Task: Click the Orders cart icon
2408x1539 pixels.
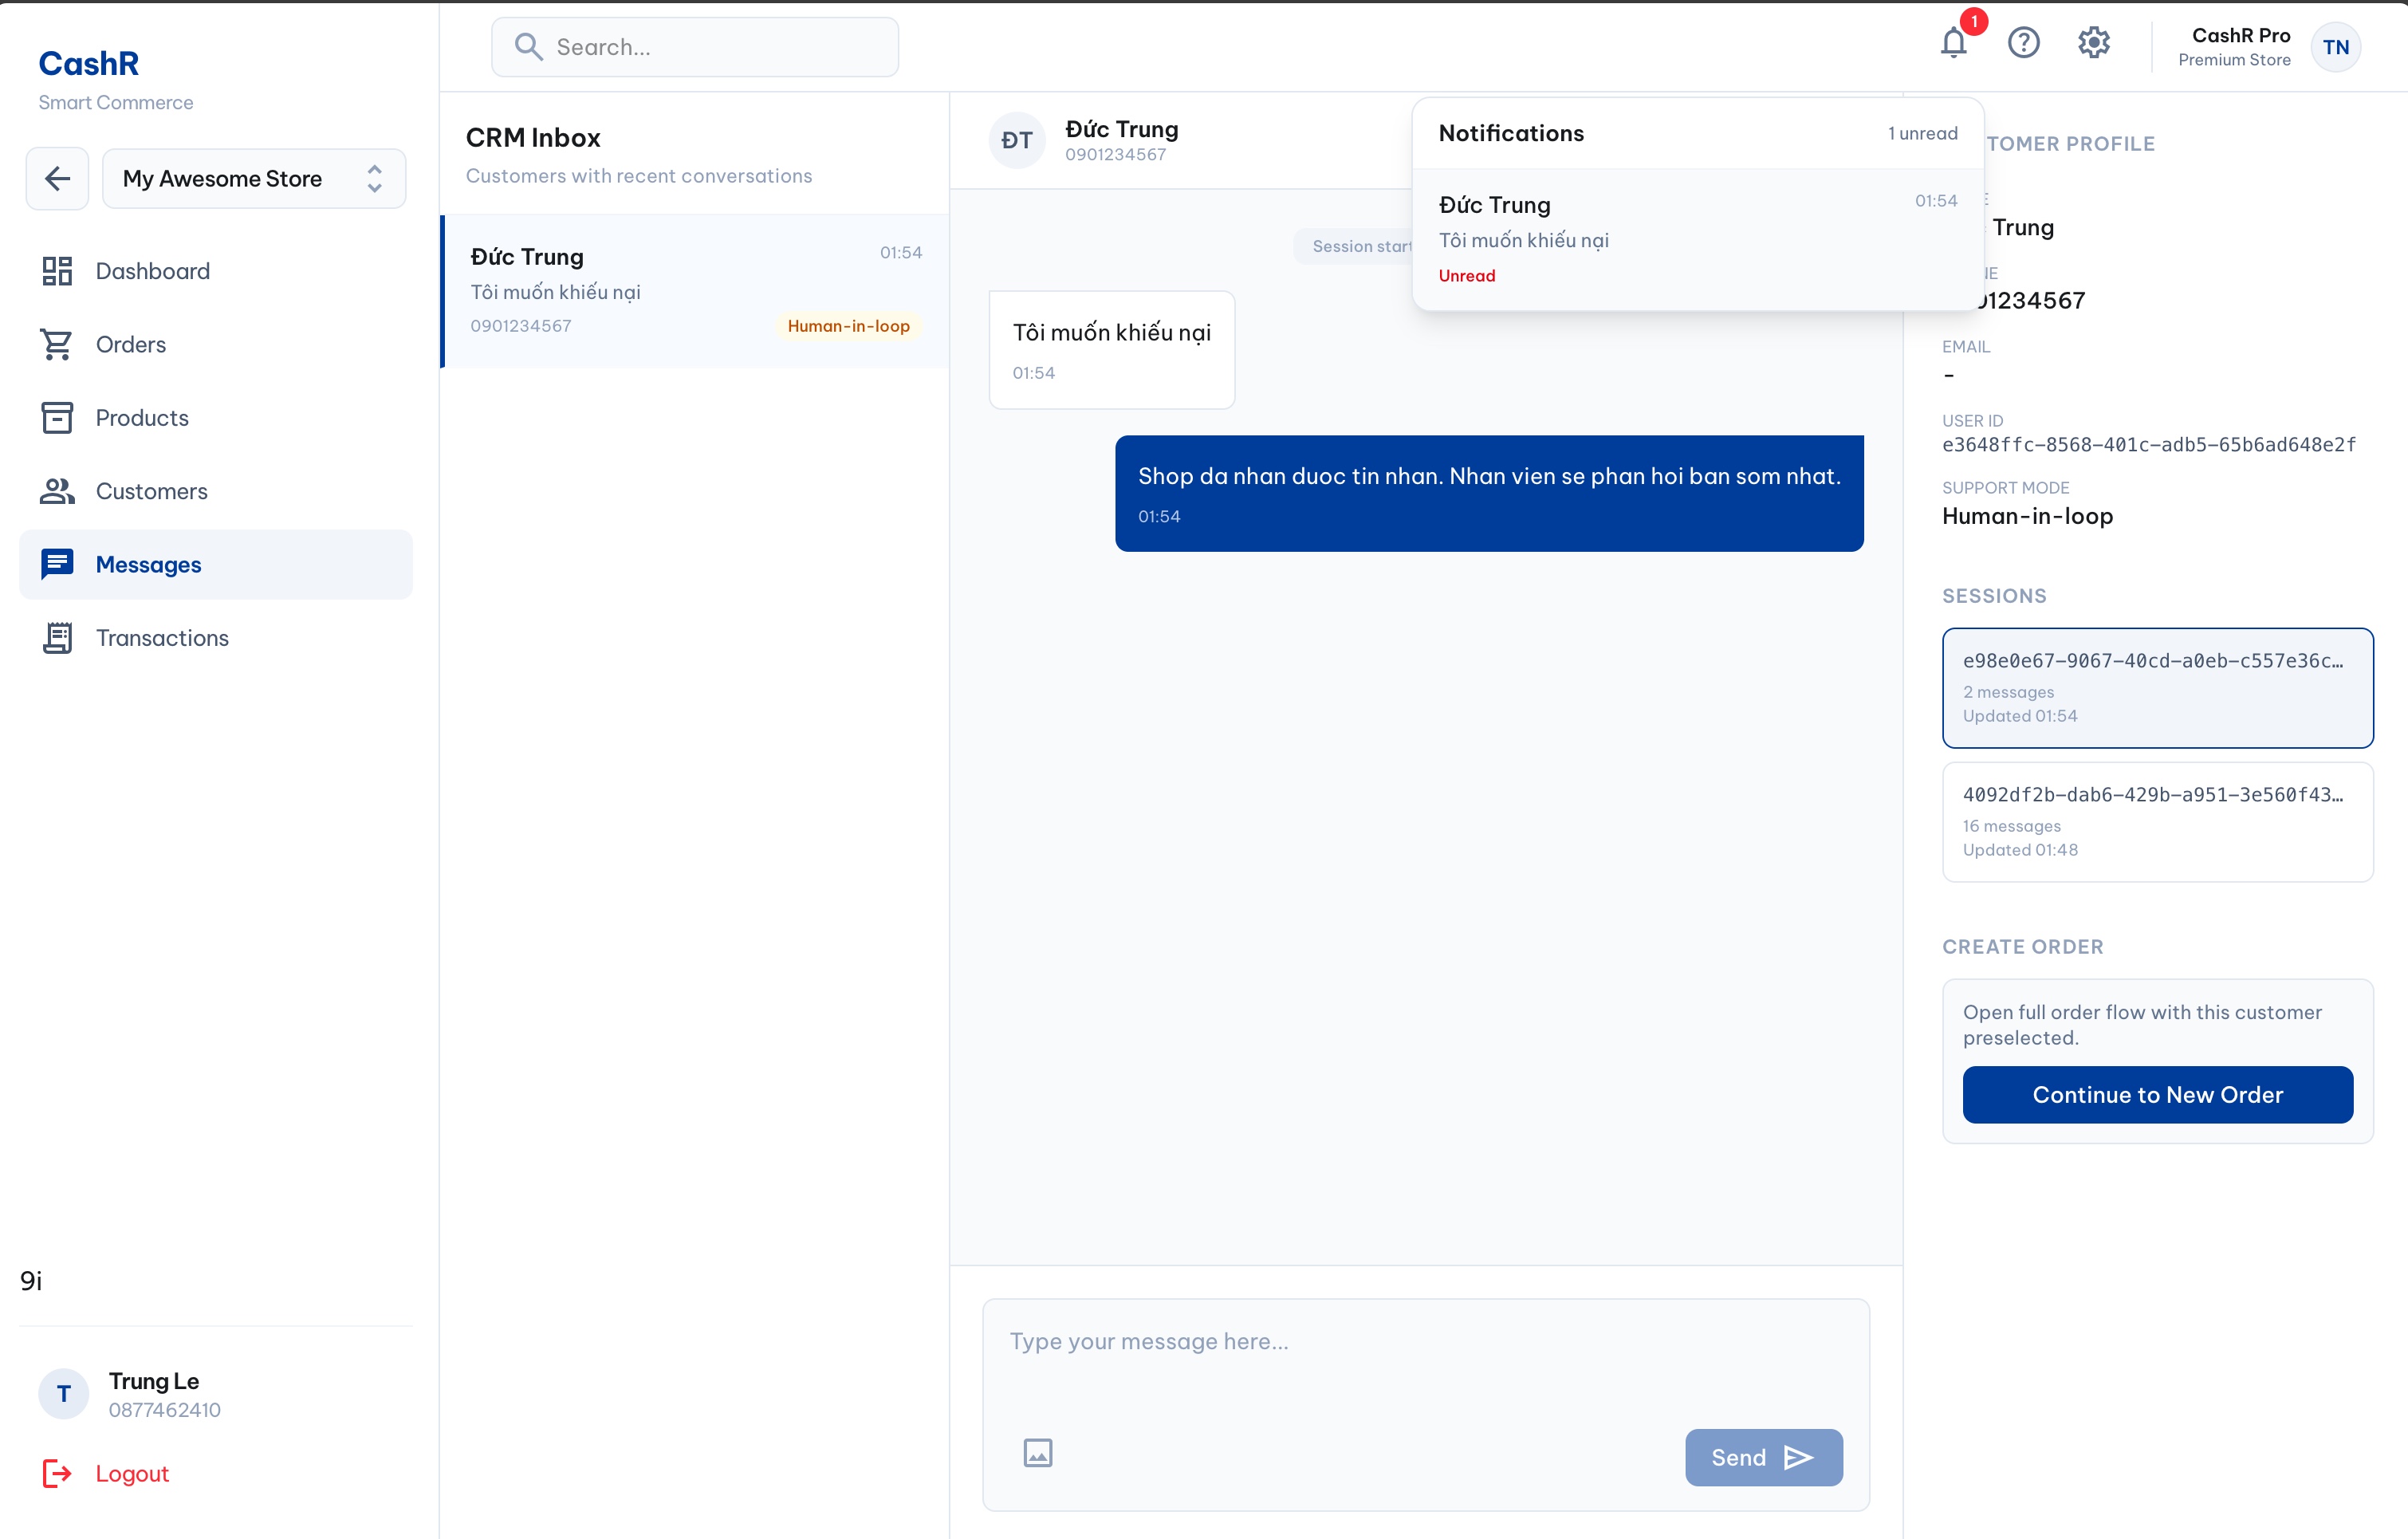Action: 57,344
